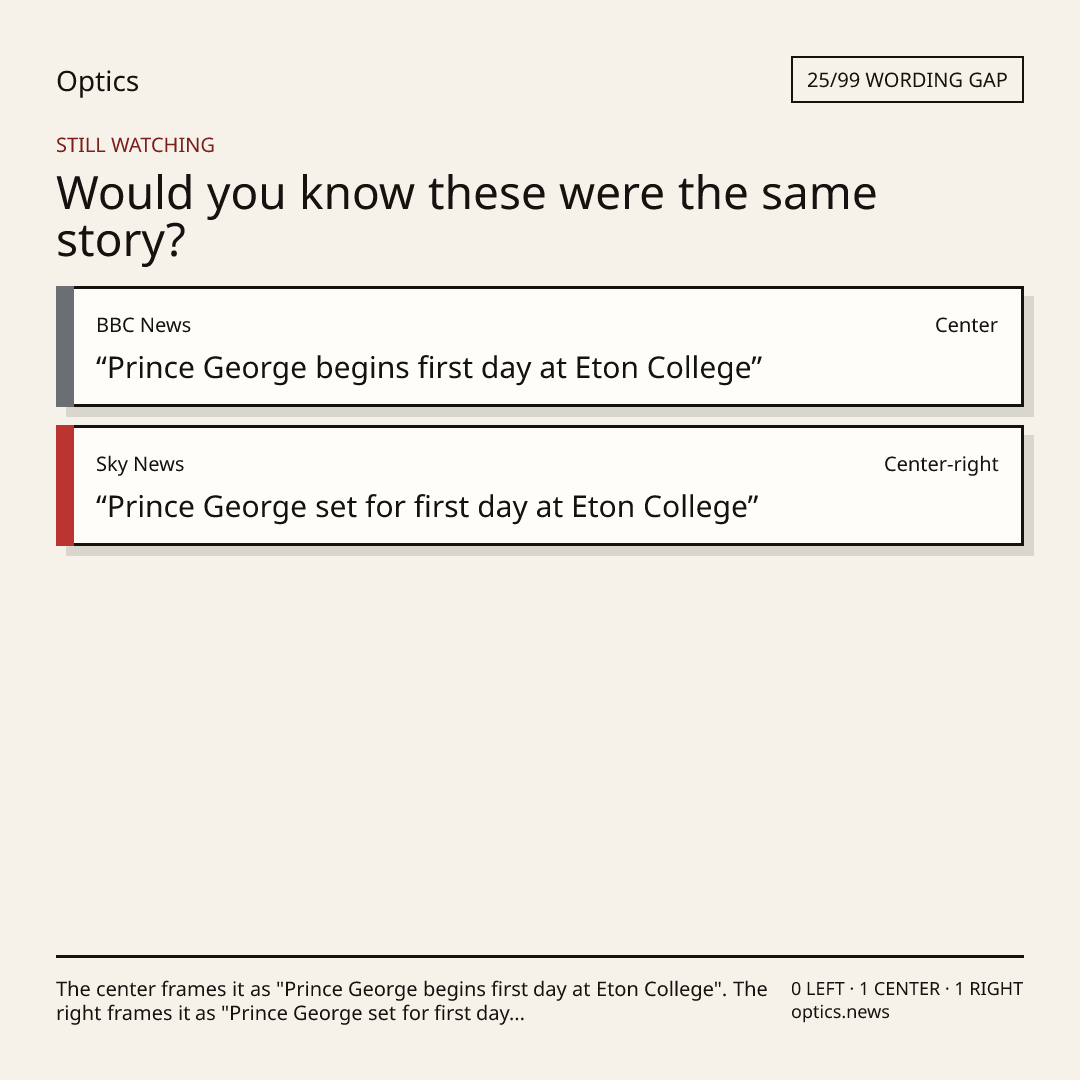Click the word story? in headline

pos(121,241)
